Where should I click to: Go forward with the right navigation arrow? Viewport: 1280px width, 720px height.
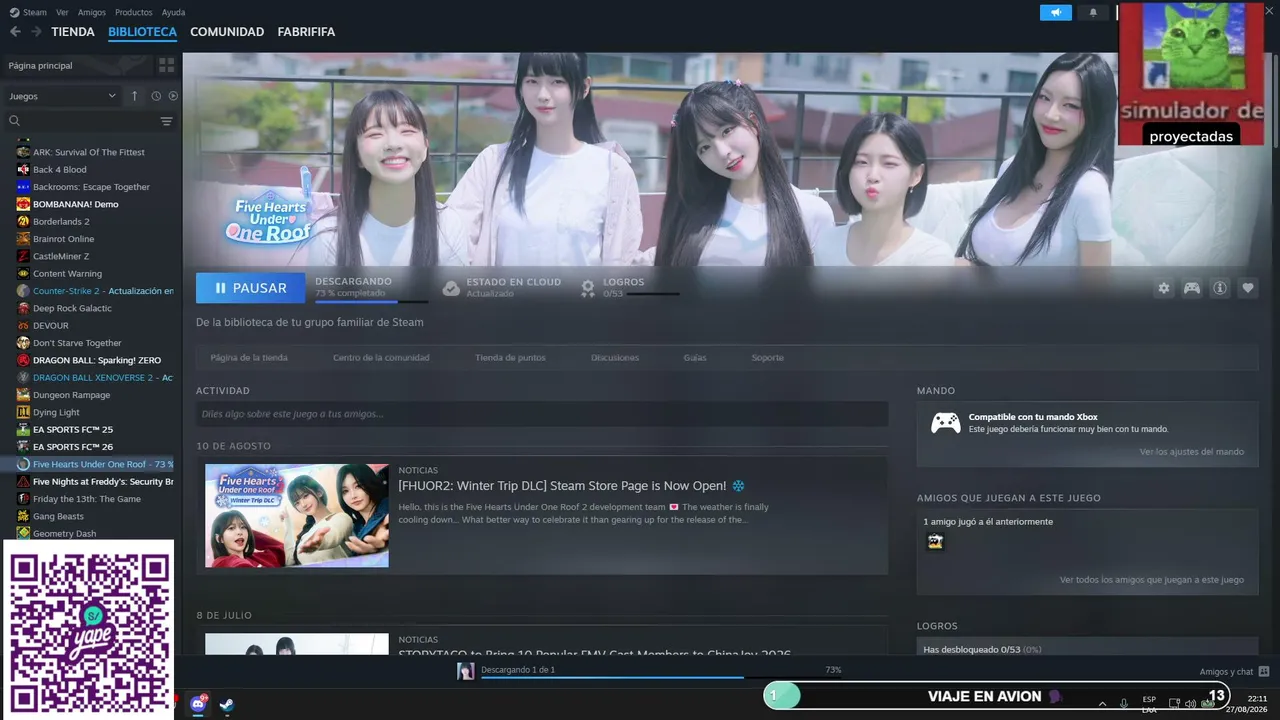coord(36,32)
